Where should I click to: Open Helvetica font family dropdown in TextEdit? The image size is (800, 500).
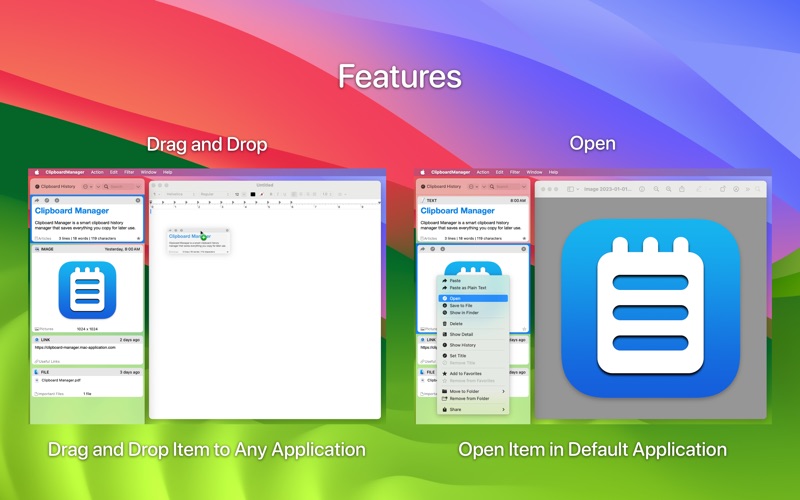click(x=180, y=194)
